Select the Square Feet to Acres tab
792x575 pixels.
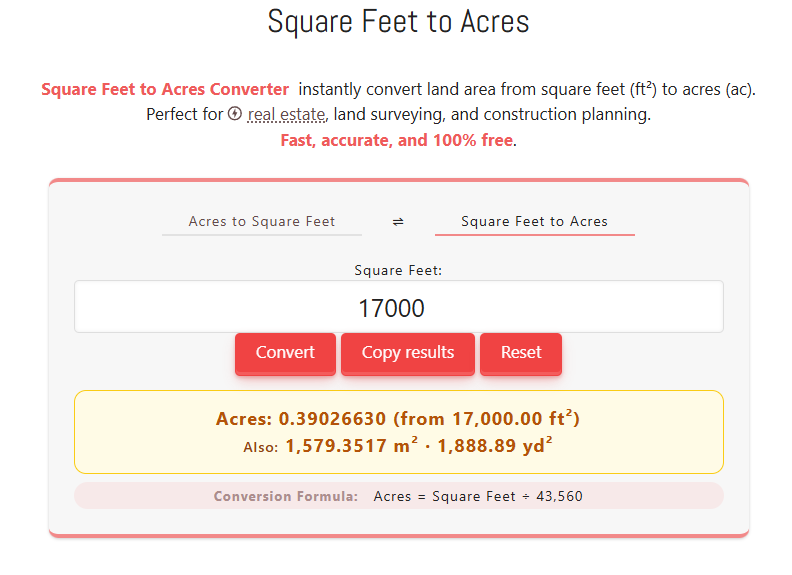(534, 221)
